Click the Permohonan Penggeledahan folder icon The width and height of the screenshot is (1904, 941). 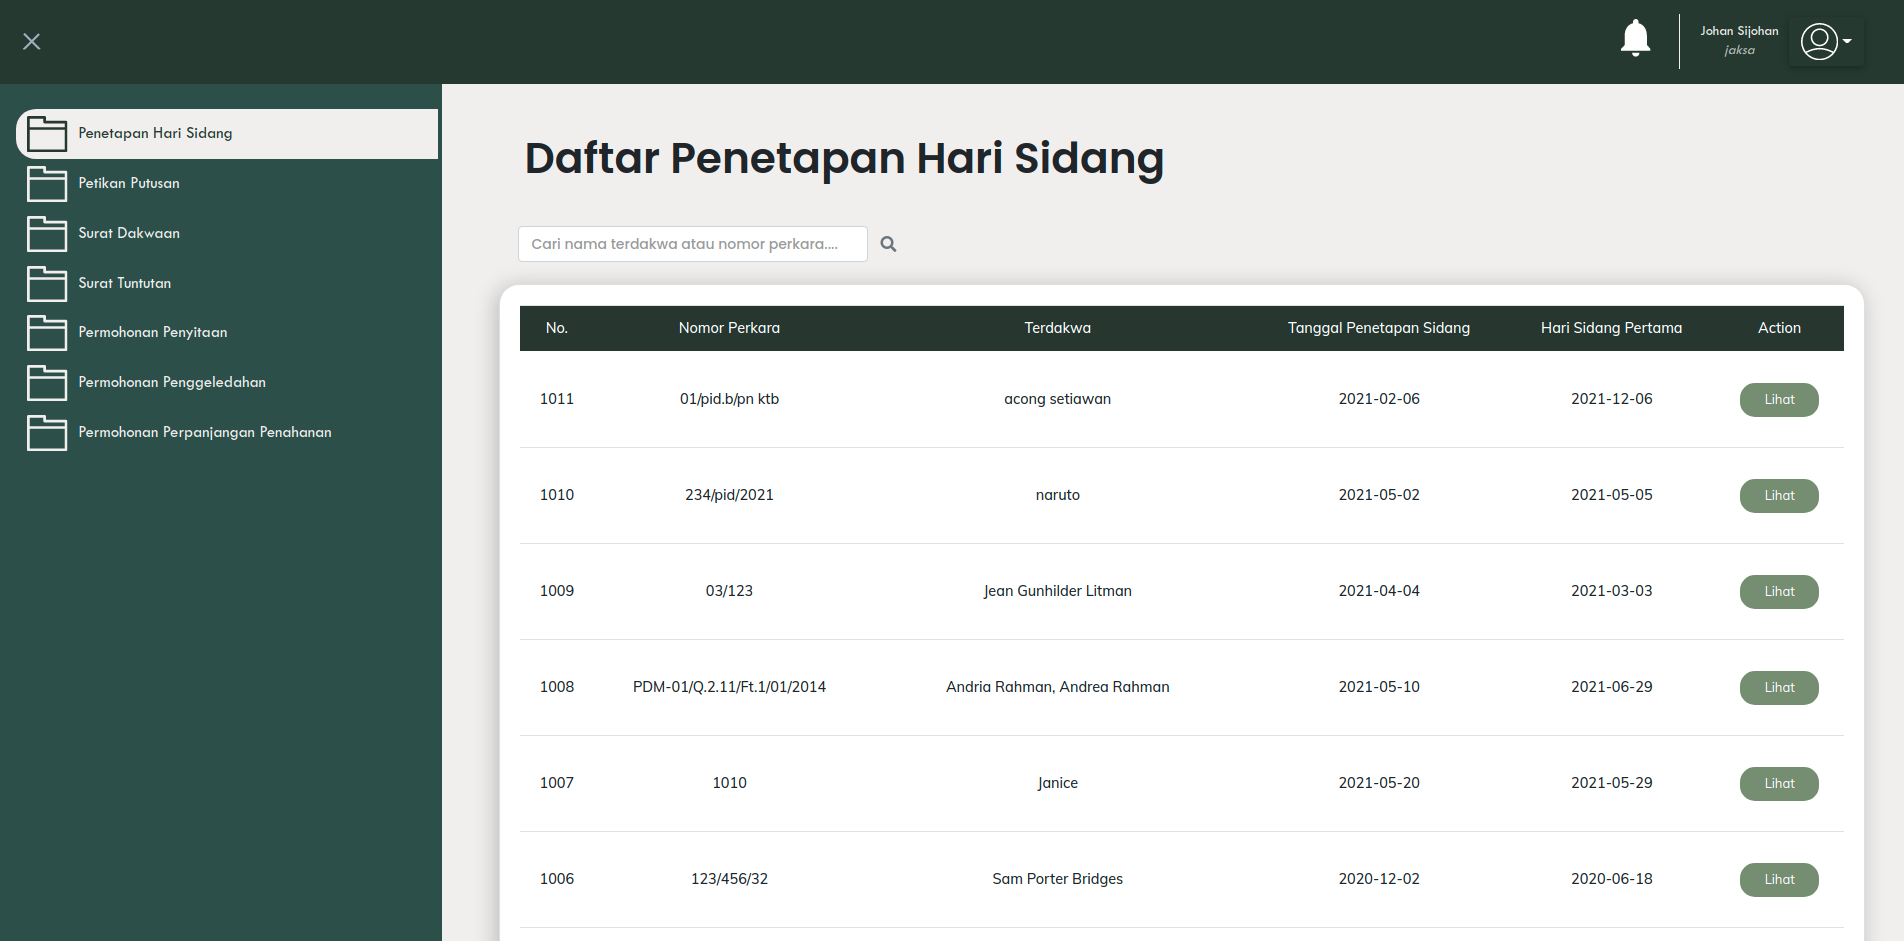click(47, 382)
